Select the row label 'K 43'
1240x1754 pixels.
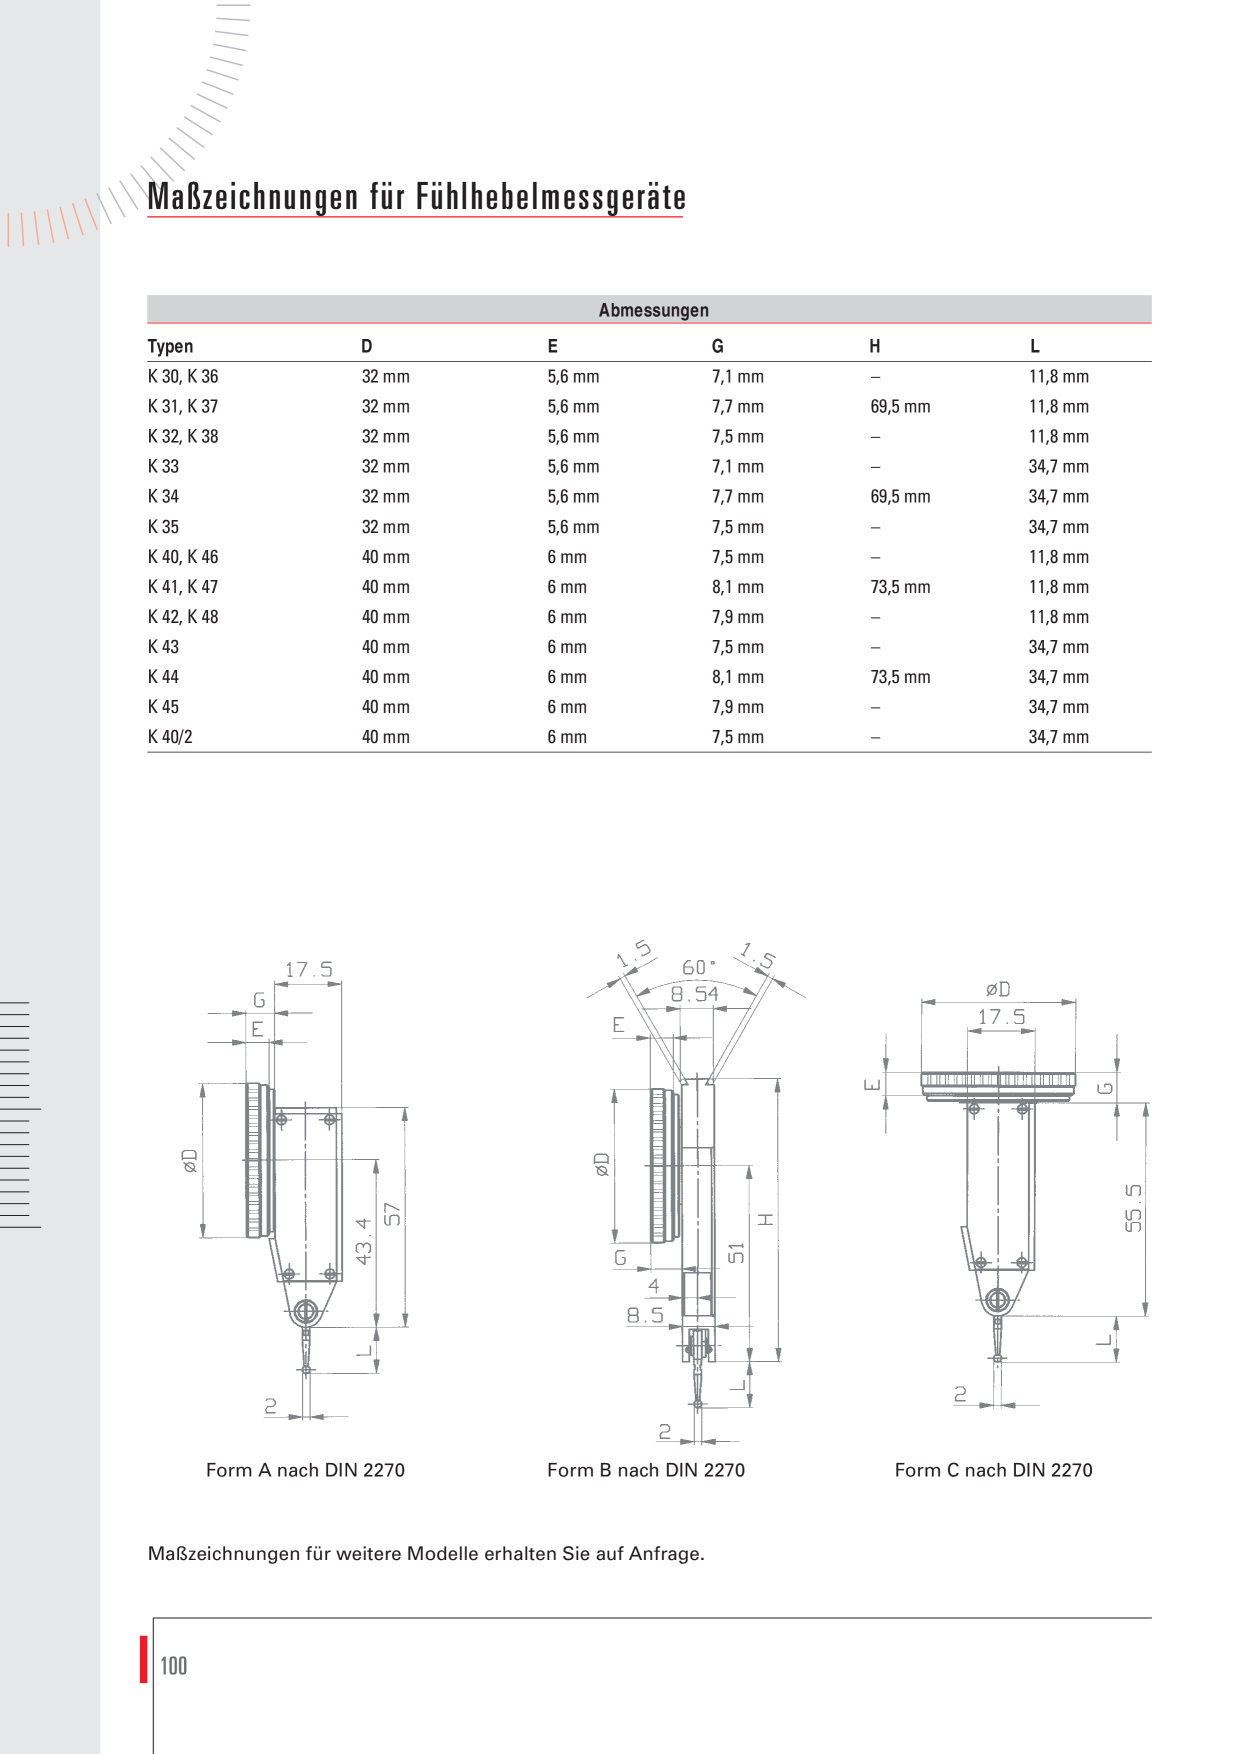[x=163, y=647]
